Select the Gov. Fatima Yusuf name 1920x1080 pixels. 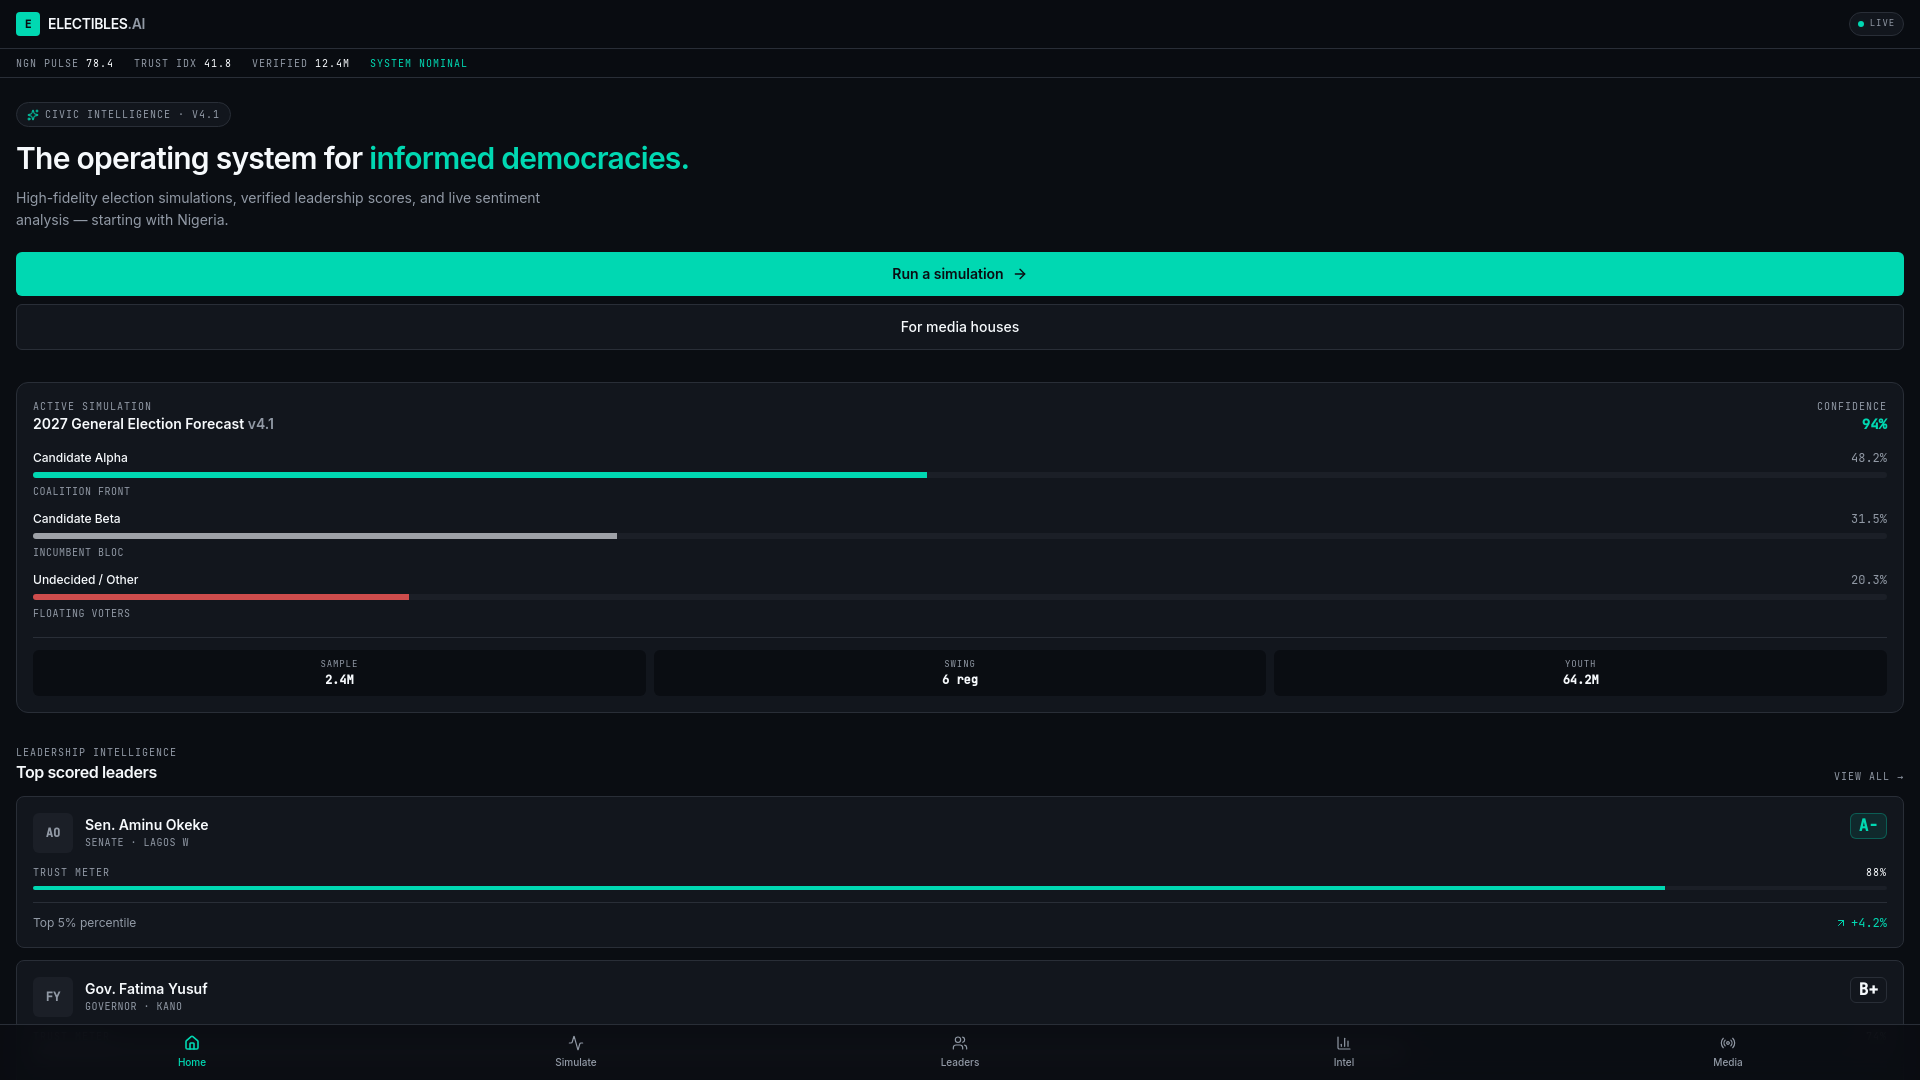tap(146, 989)
